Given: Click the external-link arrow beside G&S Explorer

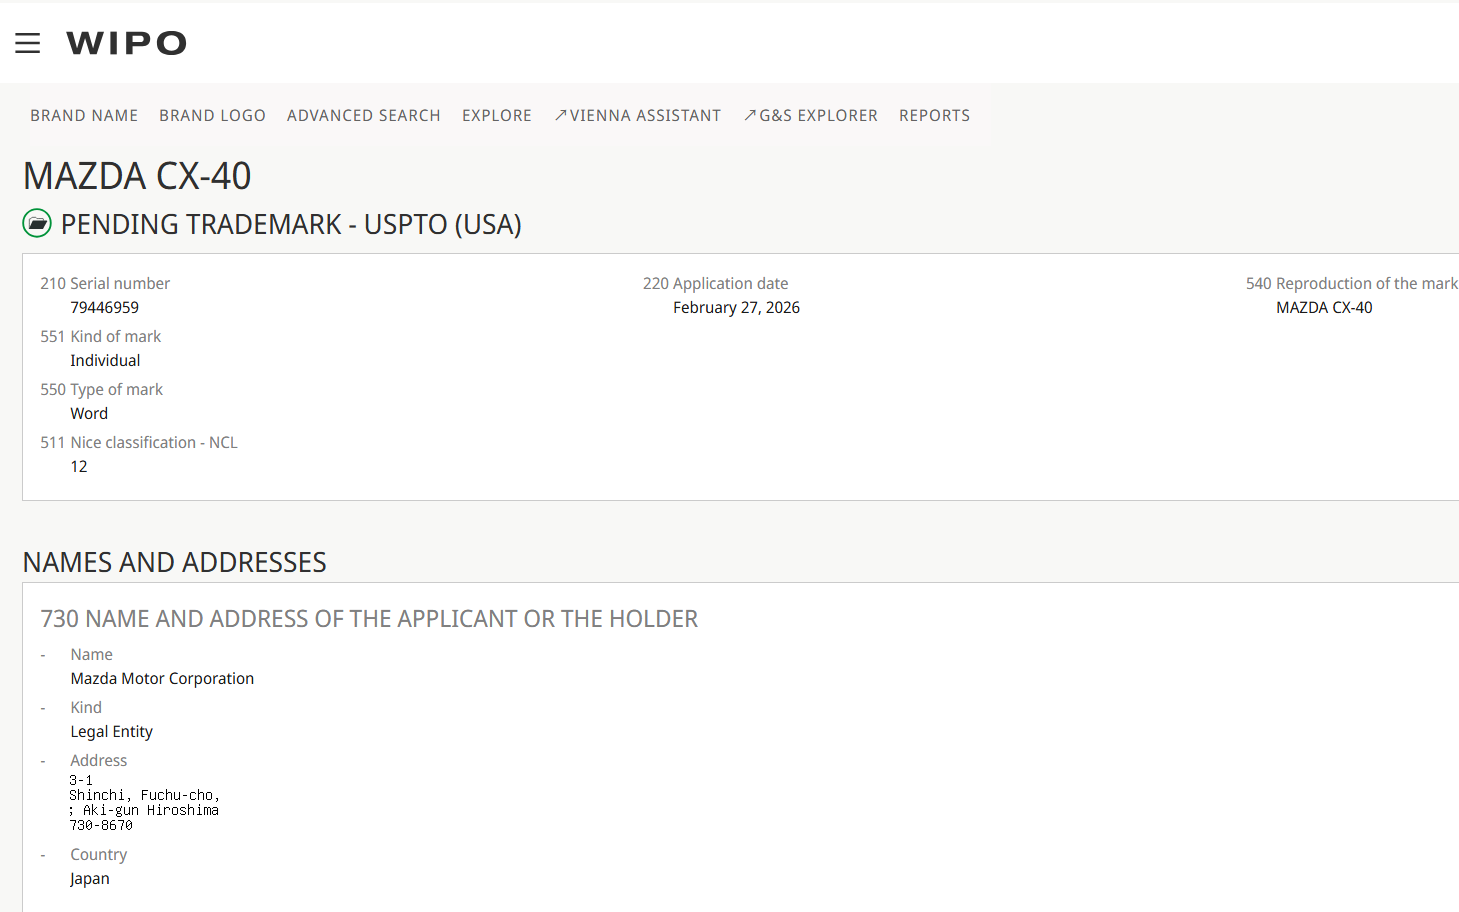Looking at the screenshot, I should click(x=749, y=115).
